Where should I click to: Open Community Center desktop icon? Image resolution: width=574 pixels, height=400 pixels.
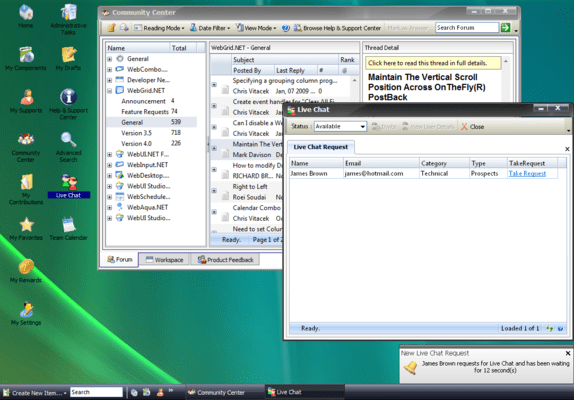click(26, 146)
